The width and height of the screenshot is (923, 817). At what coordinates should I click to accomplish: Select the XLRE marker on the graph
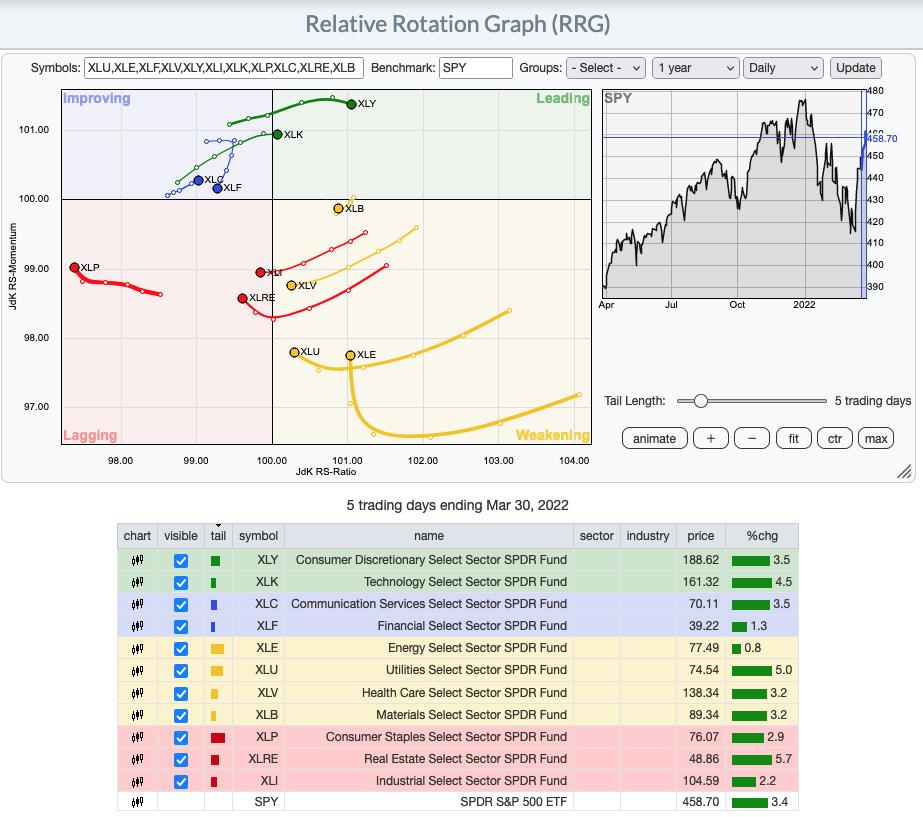click(x=242, y=298)
